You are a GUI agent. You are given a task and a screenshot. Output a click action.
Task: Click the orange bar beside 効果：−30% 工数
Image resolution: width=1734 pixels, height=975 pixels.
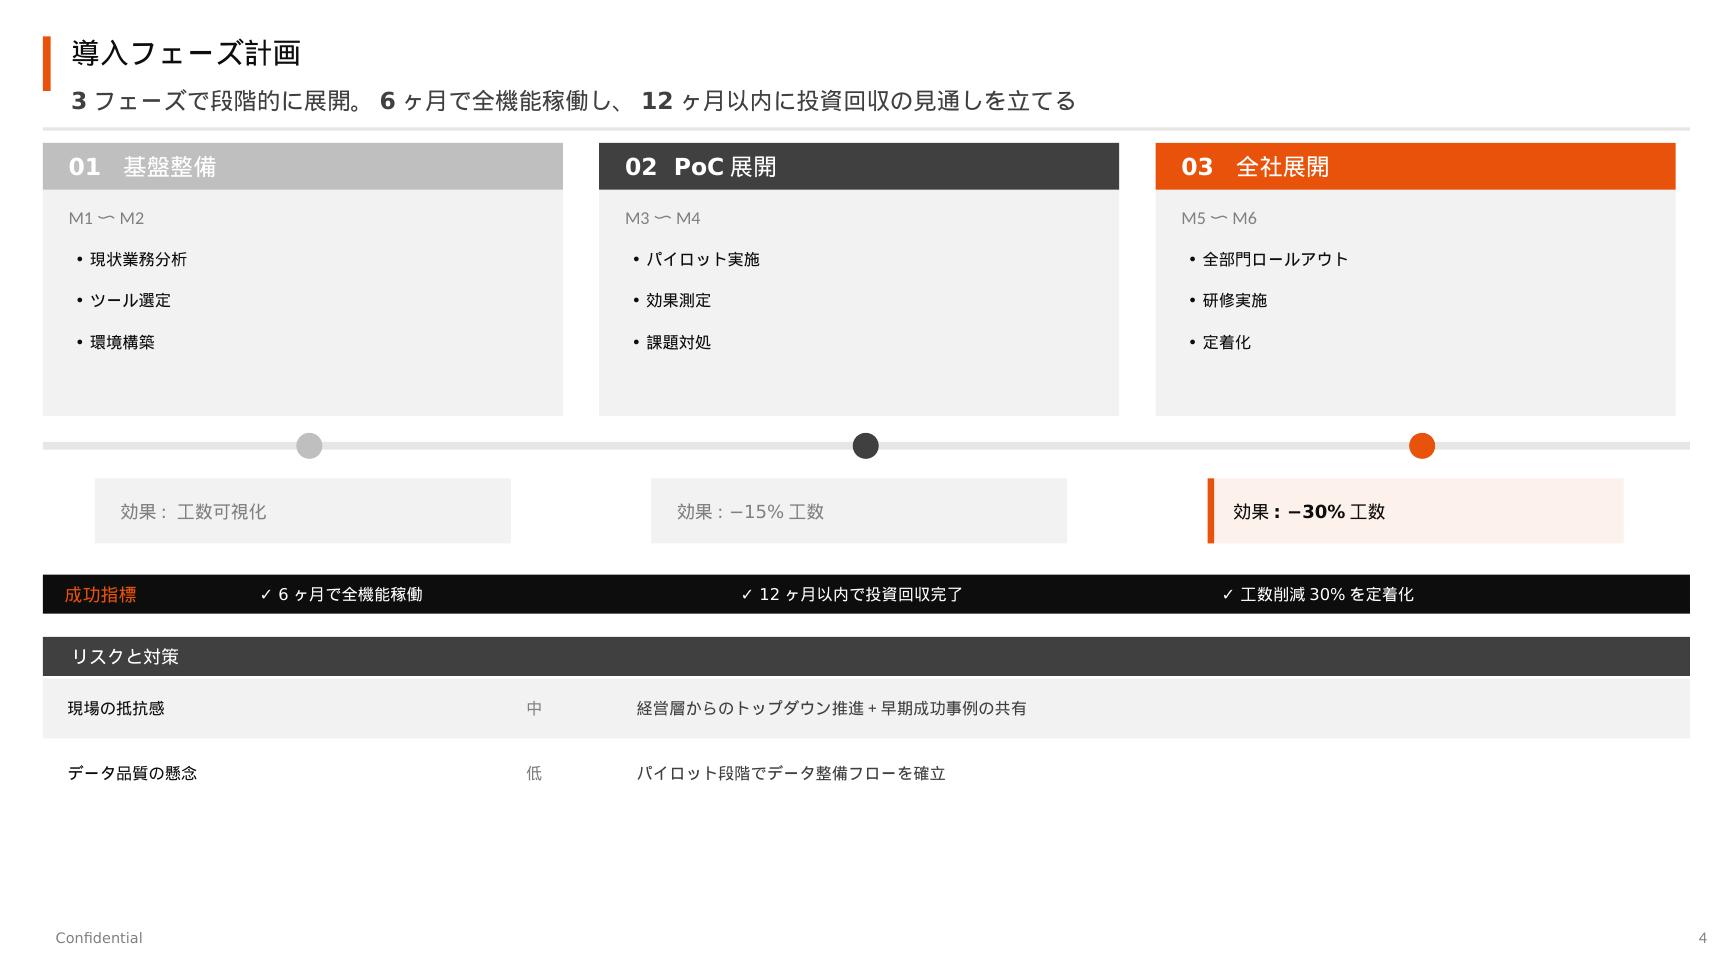click(x=1212, y=511)
